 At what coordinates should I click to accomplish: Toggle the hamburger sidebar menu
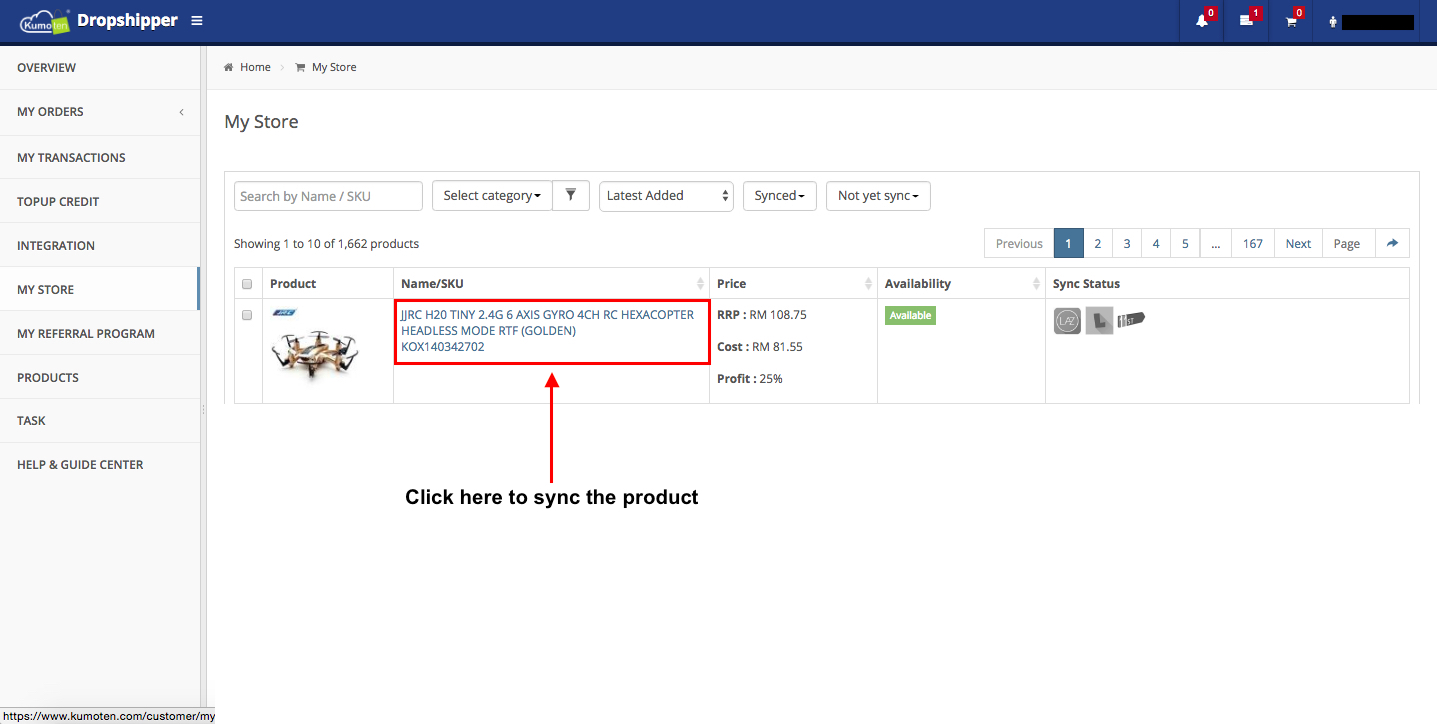[x=197, y=21]
